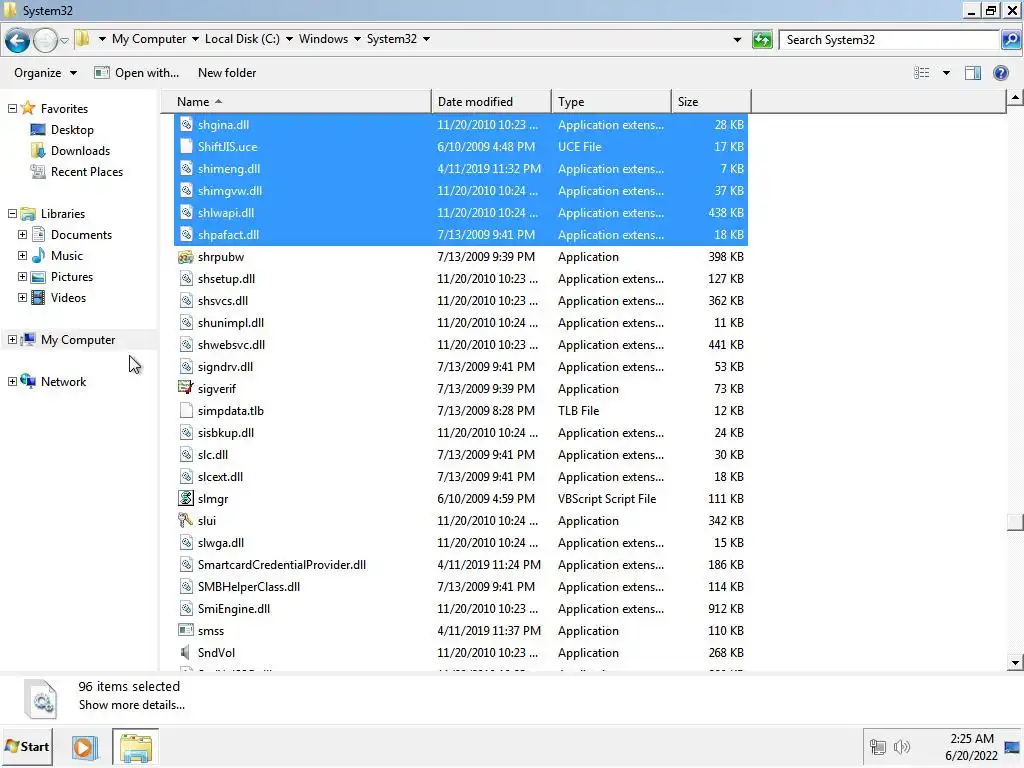Sort by the Size column header
Image resolution: width=1024 pixels, height=768 pixels.
(x=711, y=102)
